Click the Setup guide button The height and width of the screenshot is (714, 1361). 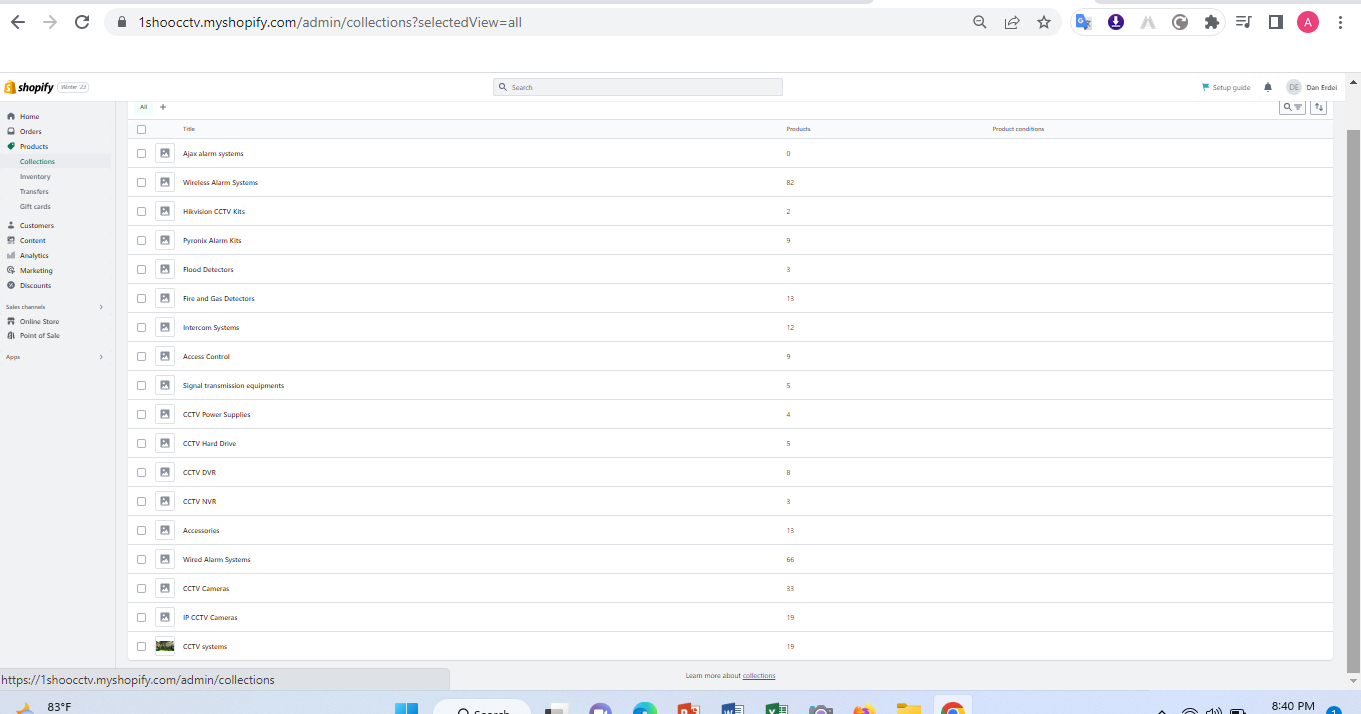(1226, 87)
